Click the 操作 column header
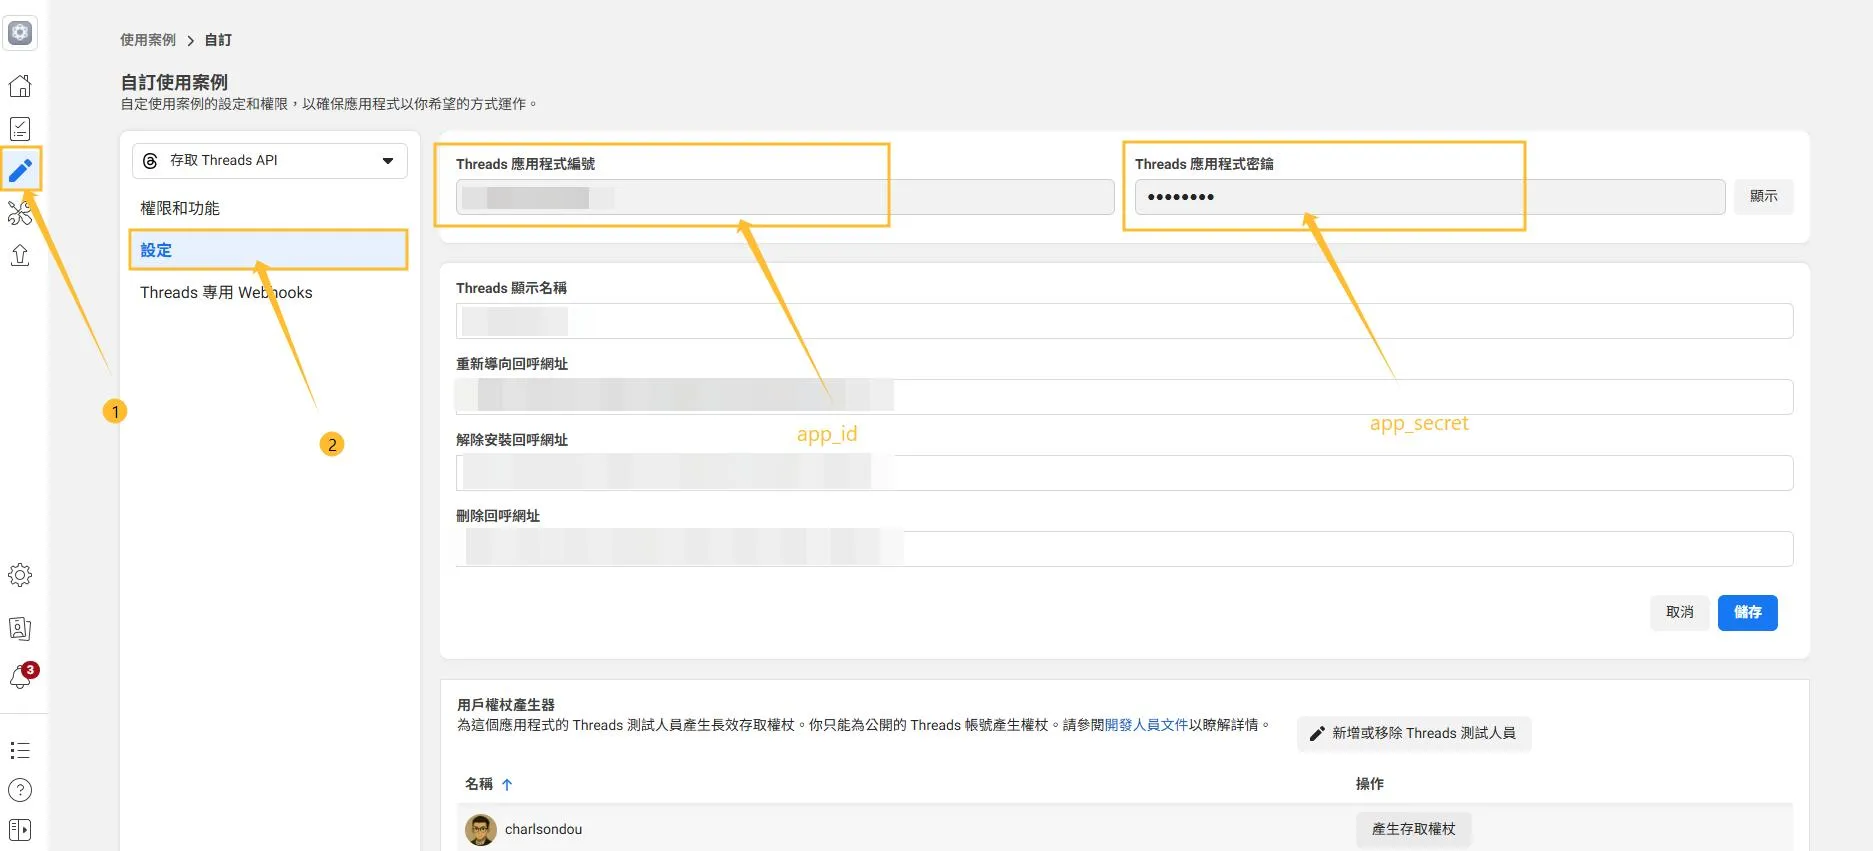1873x851 pixels. click(x=1370, y=784)
